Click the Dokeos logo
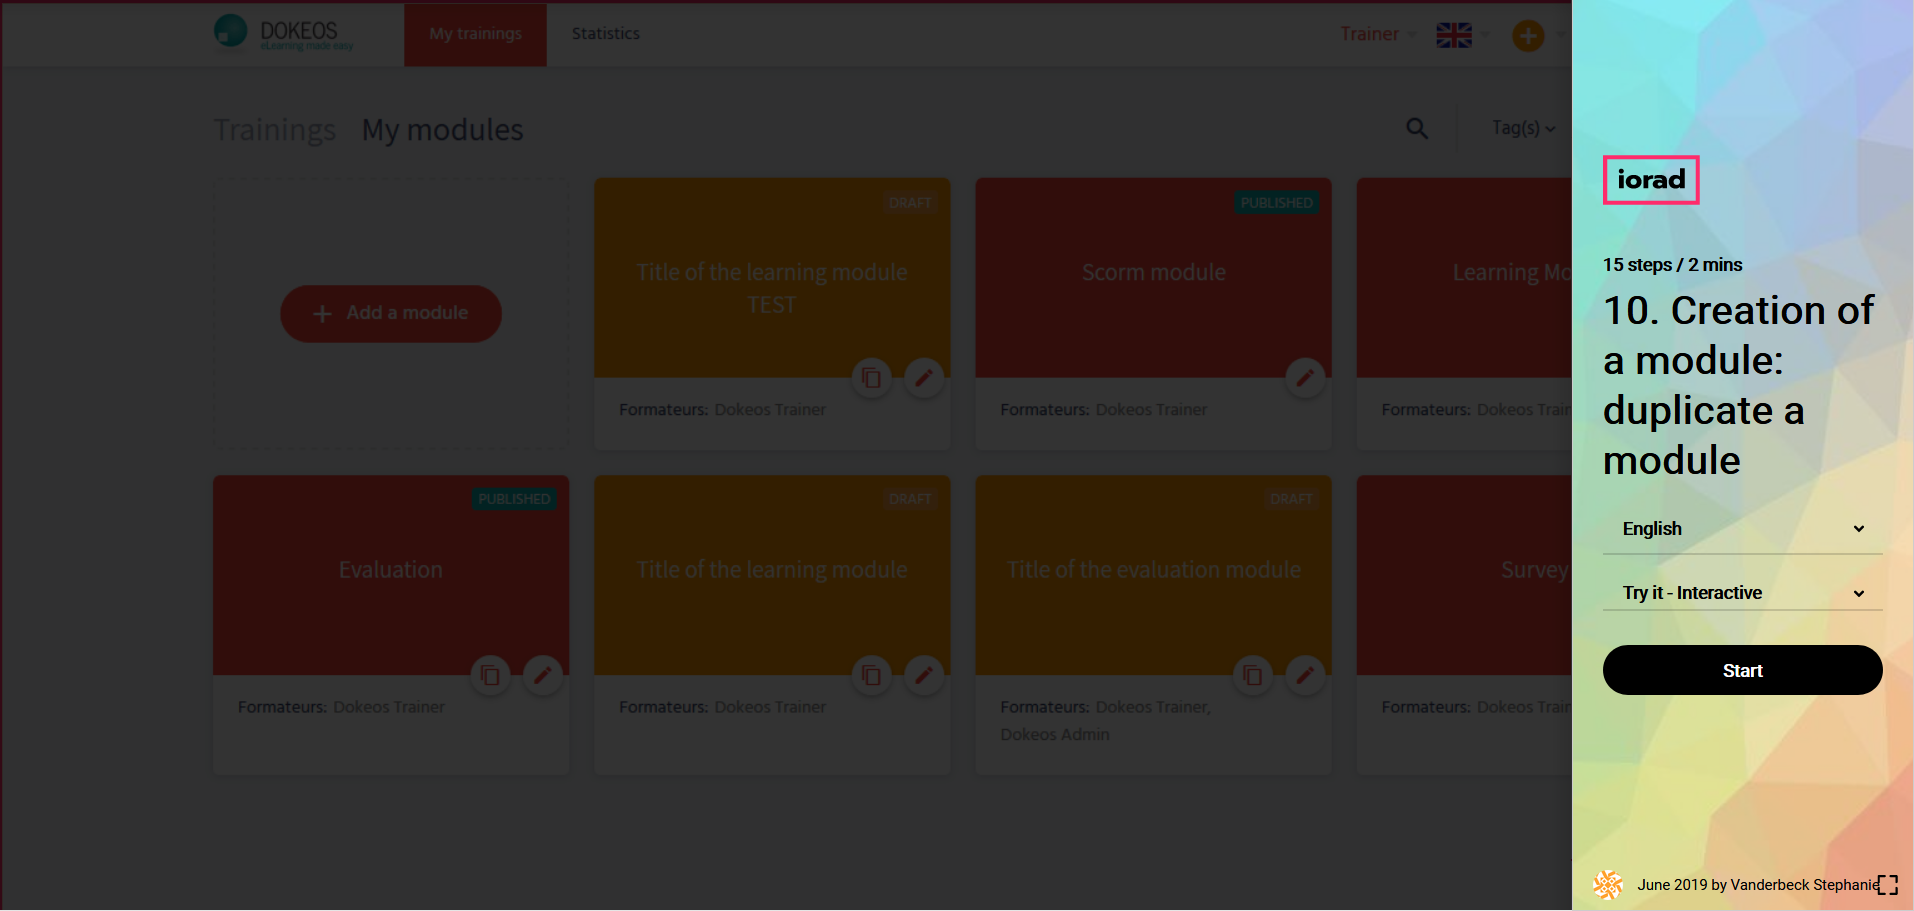Image resolution: width=1914 pixels, height=911 pixels. point(284,33)
